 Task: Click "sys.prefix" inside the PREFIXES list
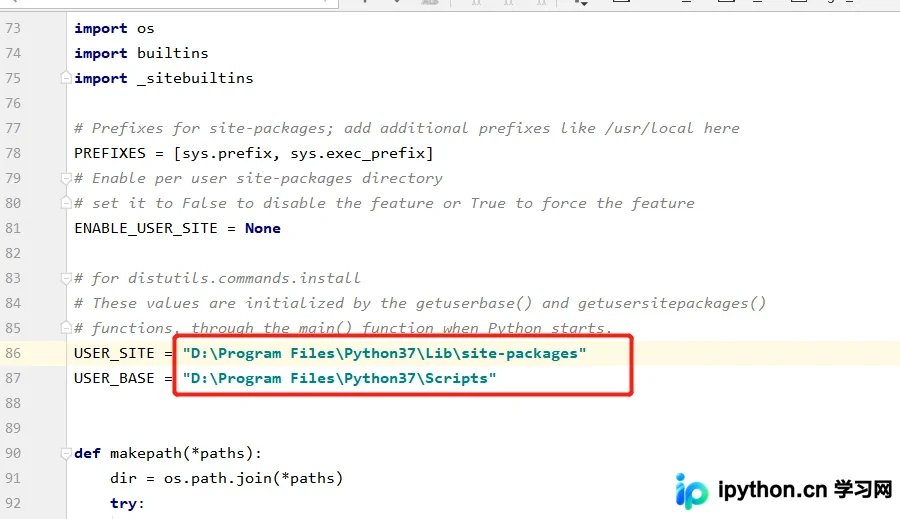(x=227, y=154)
